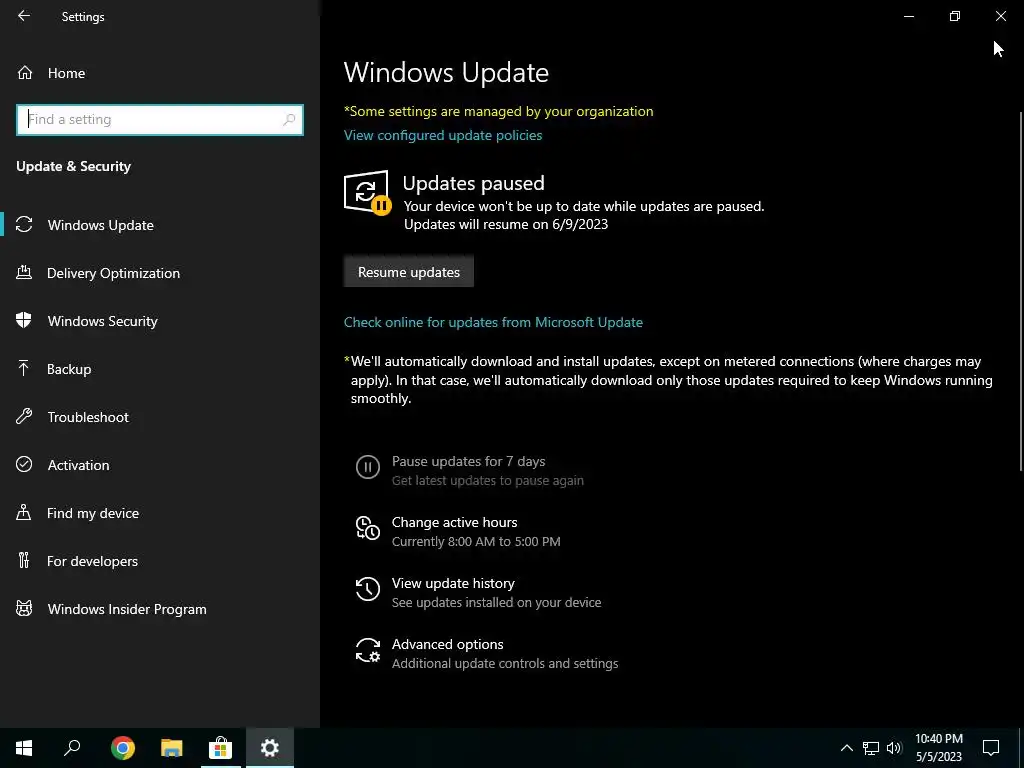1024x768 pixels.
Task: Click the 'Update & Security' heading
Action: pyautogui.click(x=74, y=166)
